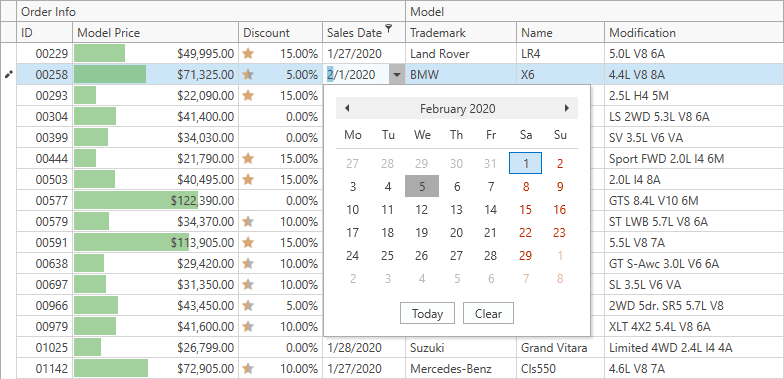Click the GTS 8.4L V10 6M cell
784x379 pixels.
tap(694, 200)
